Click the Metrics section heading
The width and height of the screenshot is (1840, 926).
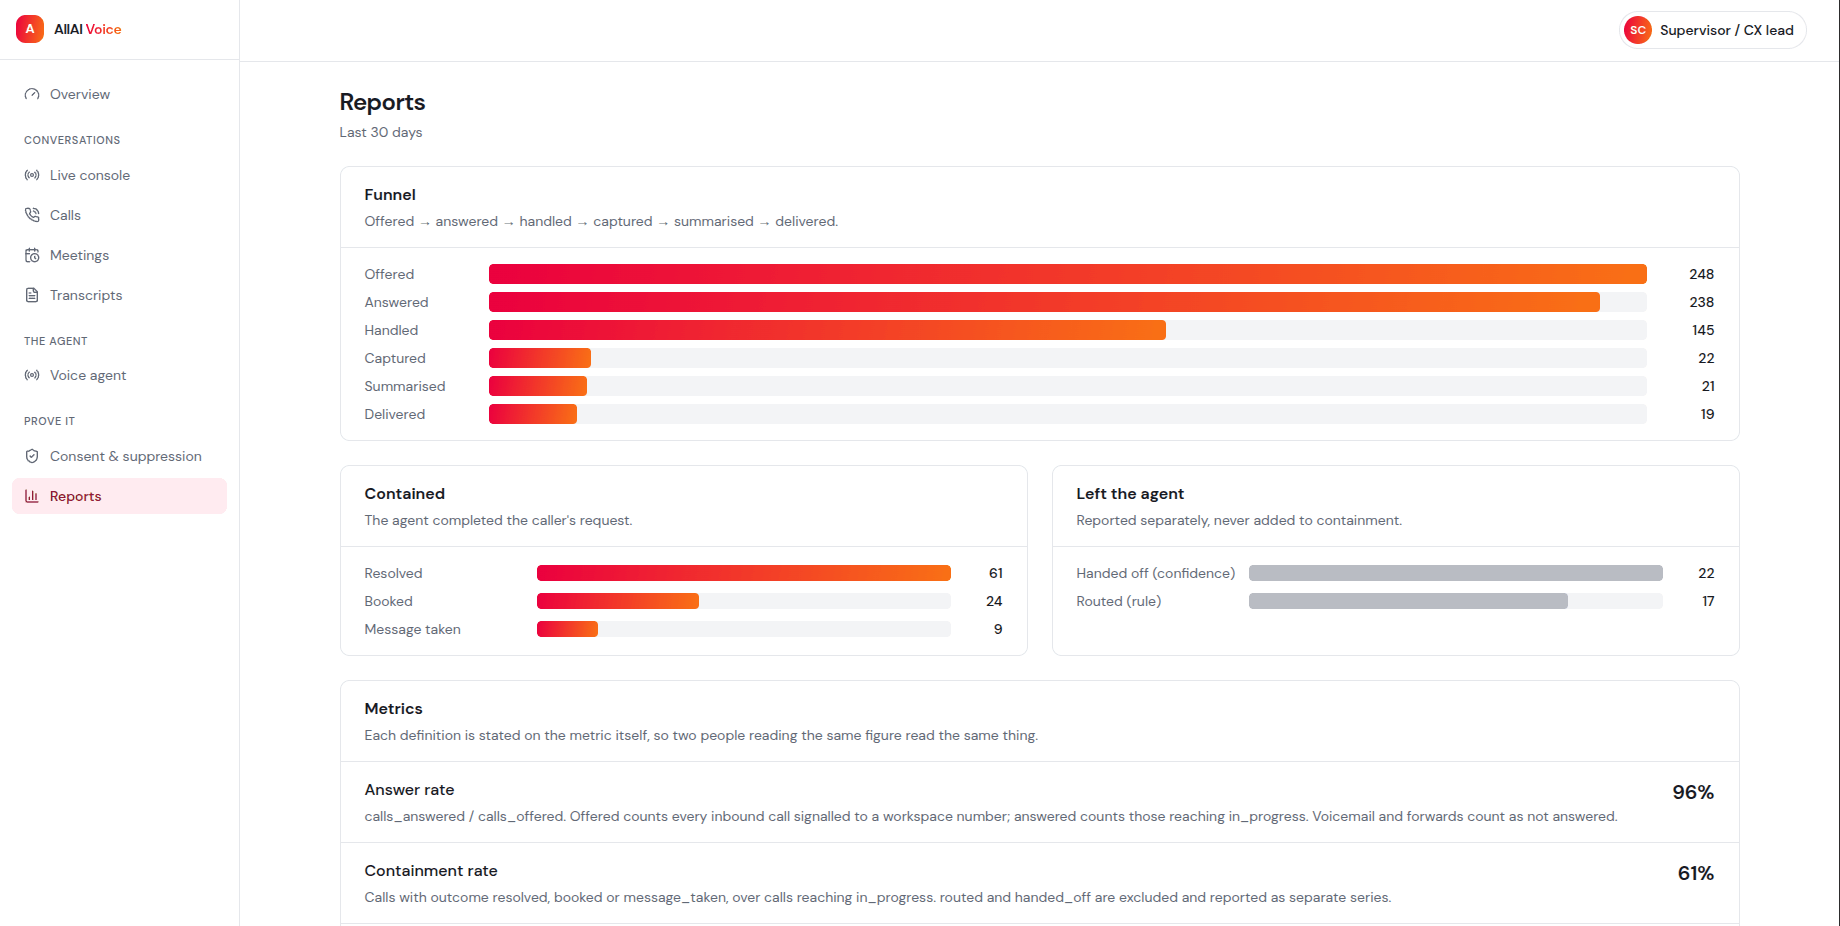pyautogui.click(x=394, y=708)
